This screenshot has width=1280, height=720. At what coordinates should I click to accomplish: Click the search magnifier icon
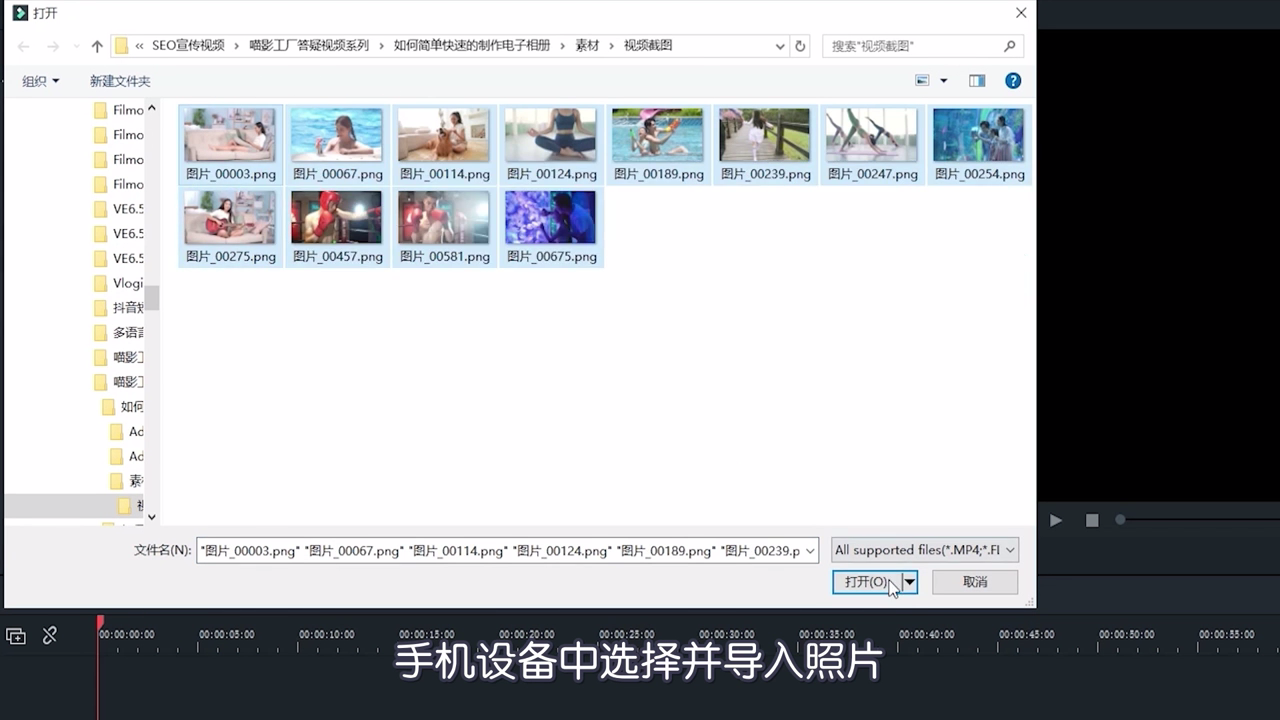click(x=1010, y=46)
